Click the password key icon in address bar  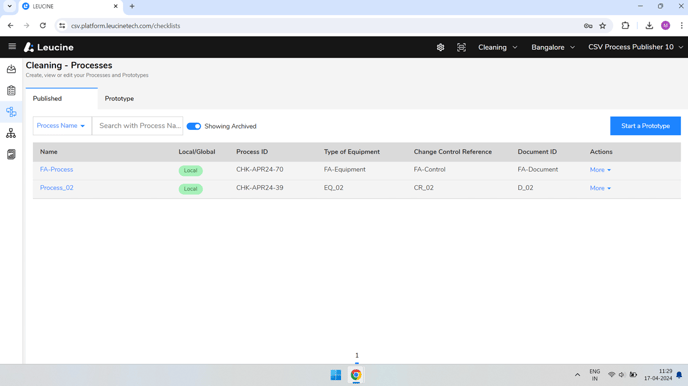588,26
